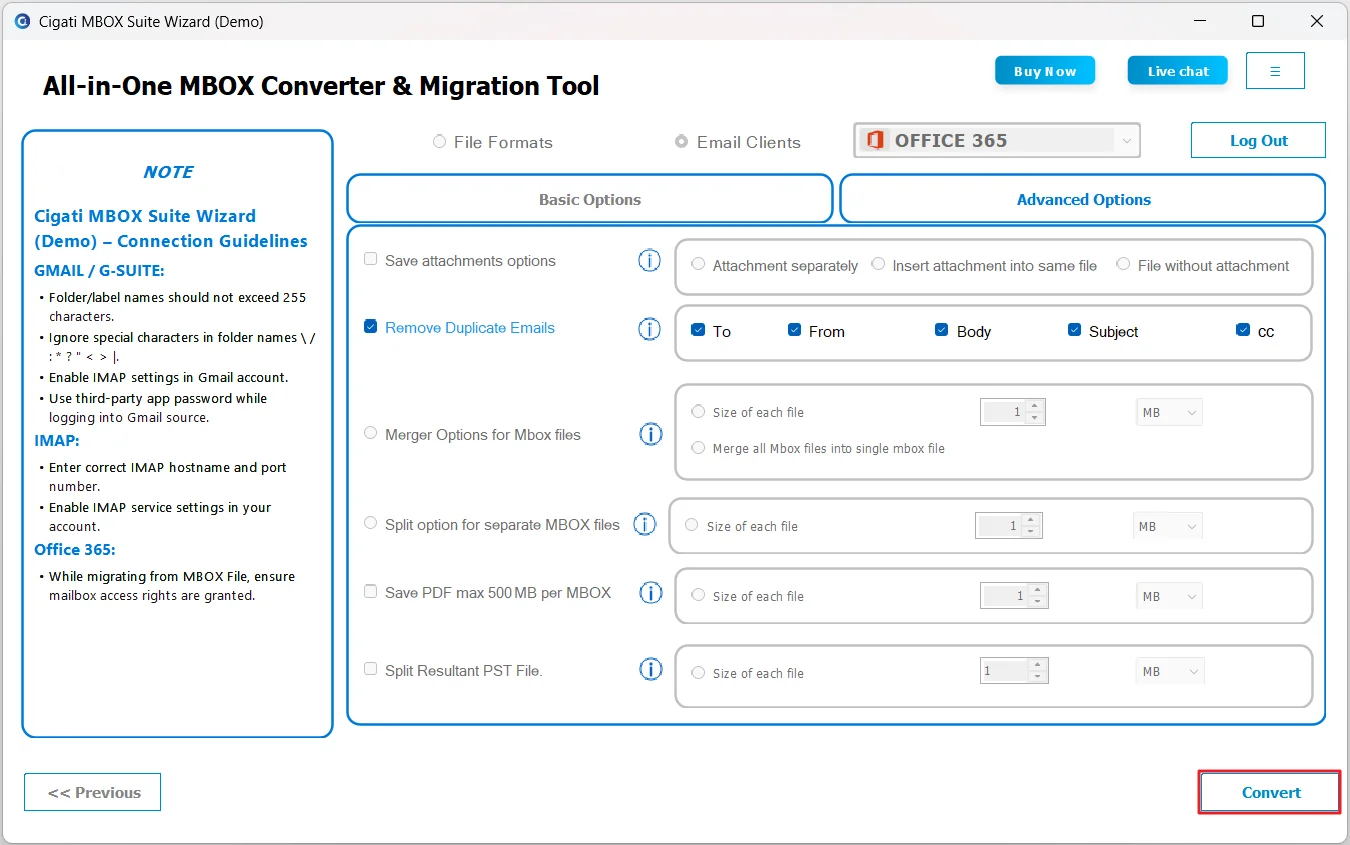View info icon for Split Resultant PST File
Image resolution: width=1350 pixels, height=845 pixels.
click(x=651, y=670)
